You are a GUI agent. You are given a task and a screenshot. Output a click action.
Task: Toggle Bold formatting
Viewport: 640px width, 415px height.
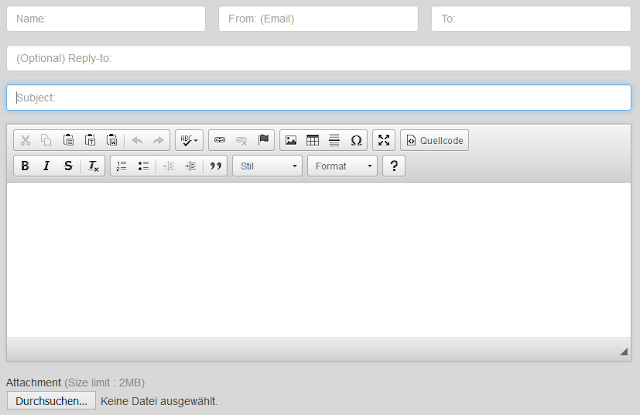click(x=25, y=166)
